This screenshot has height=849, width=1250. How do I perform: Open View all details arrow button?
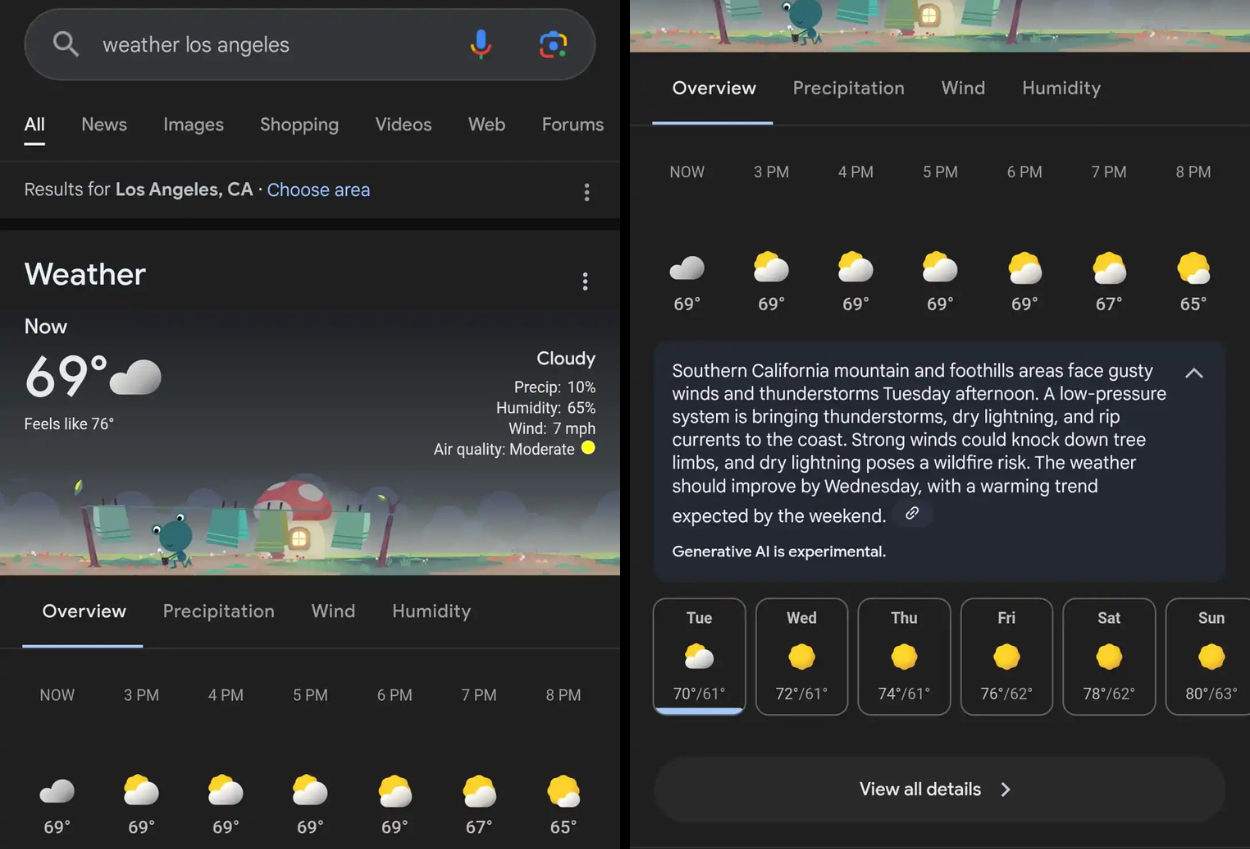[x=940, y=789]
